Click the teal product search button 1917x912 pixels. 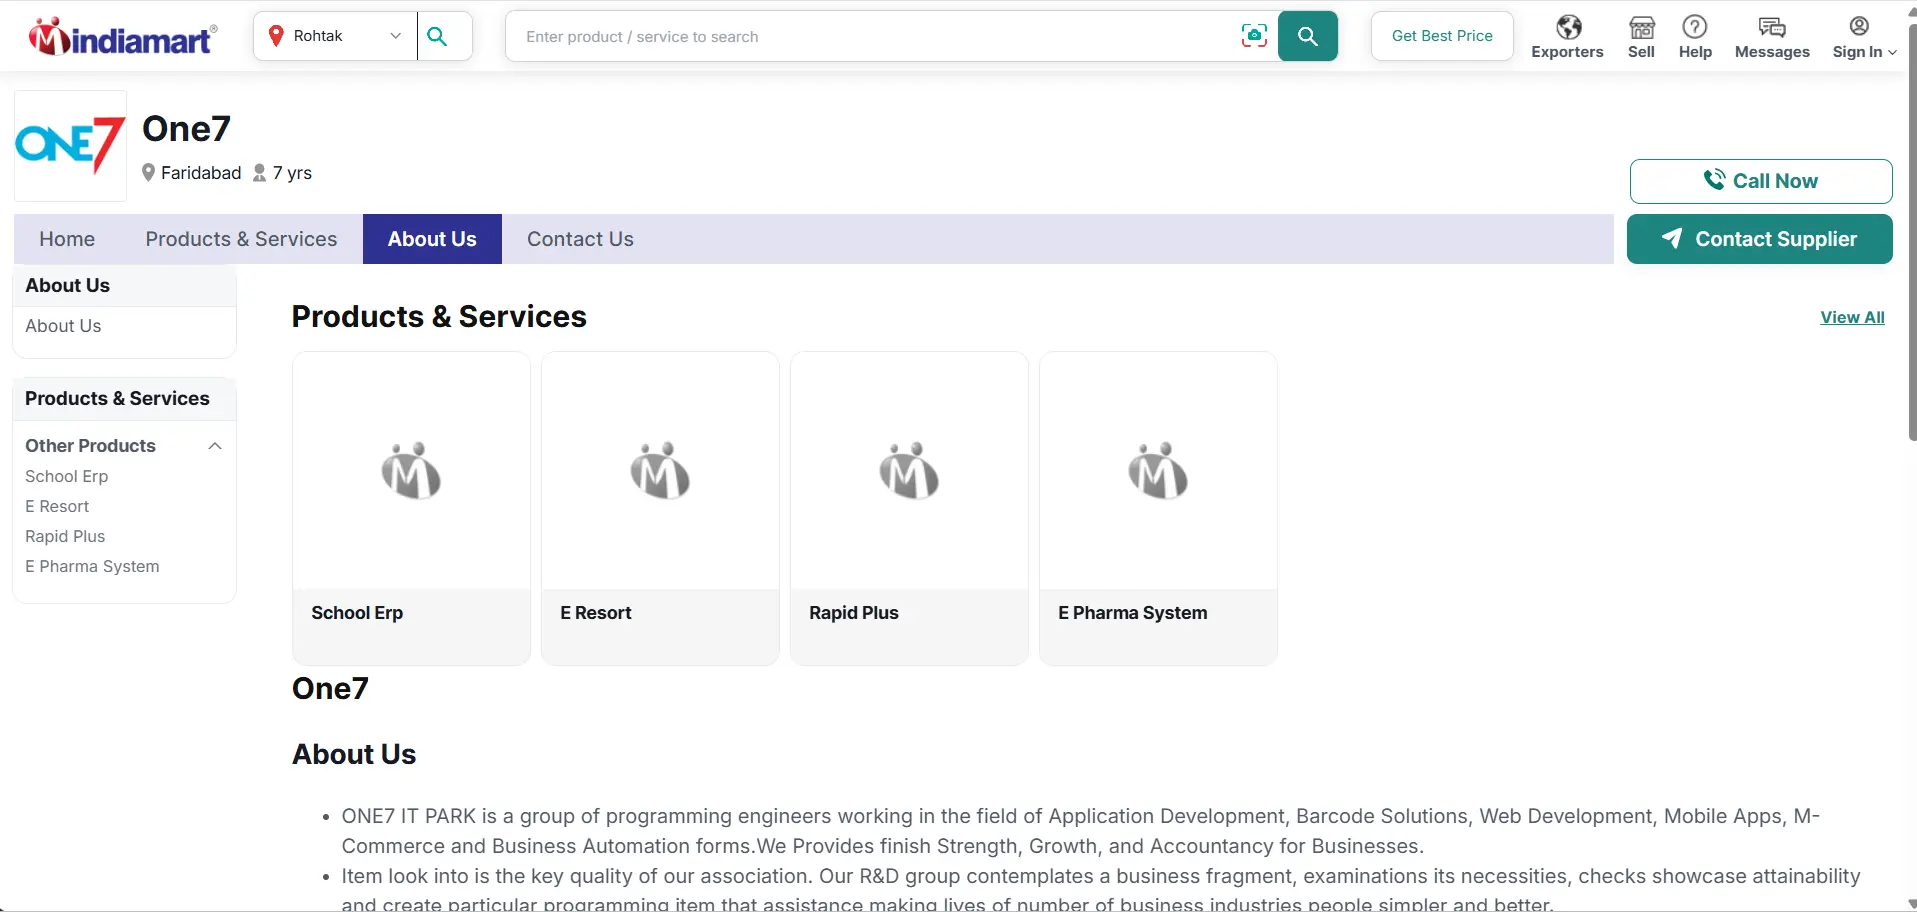[x=1307, y=36]
